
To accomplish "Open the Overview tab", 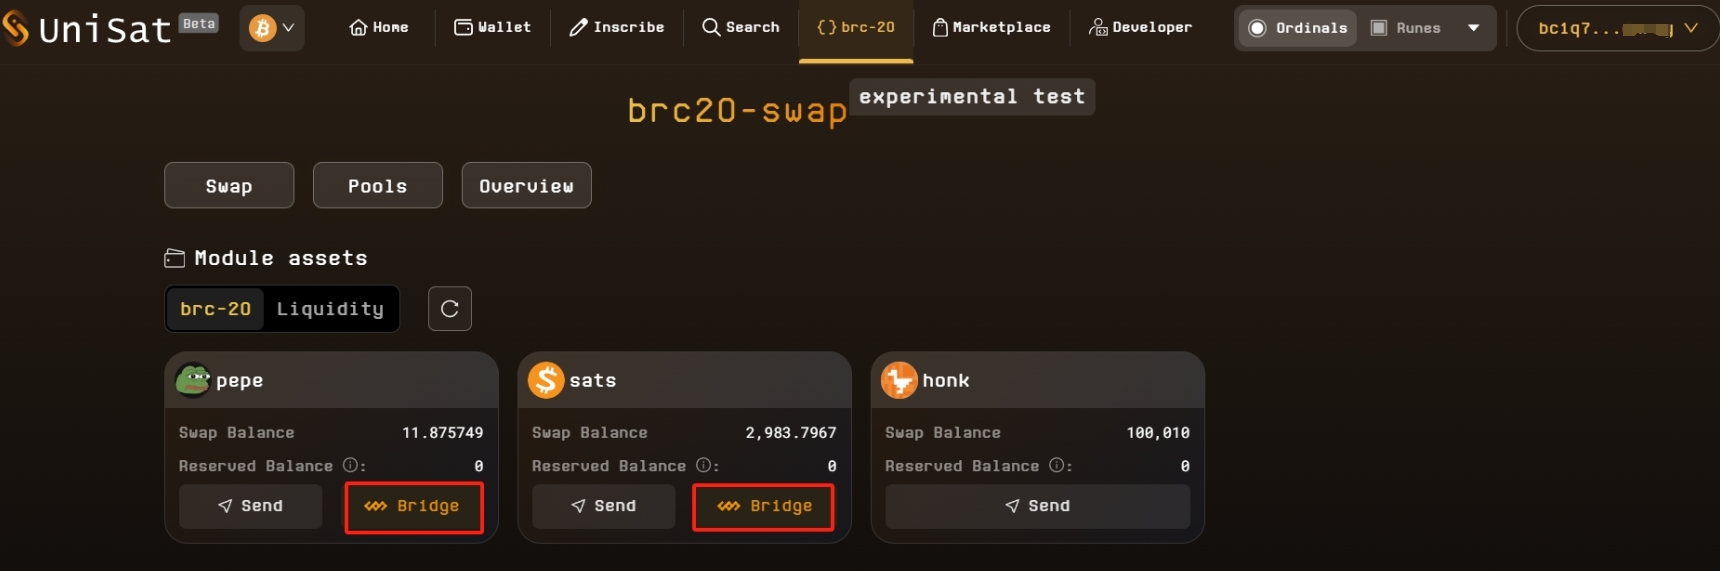I will point(526,186).
